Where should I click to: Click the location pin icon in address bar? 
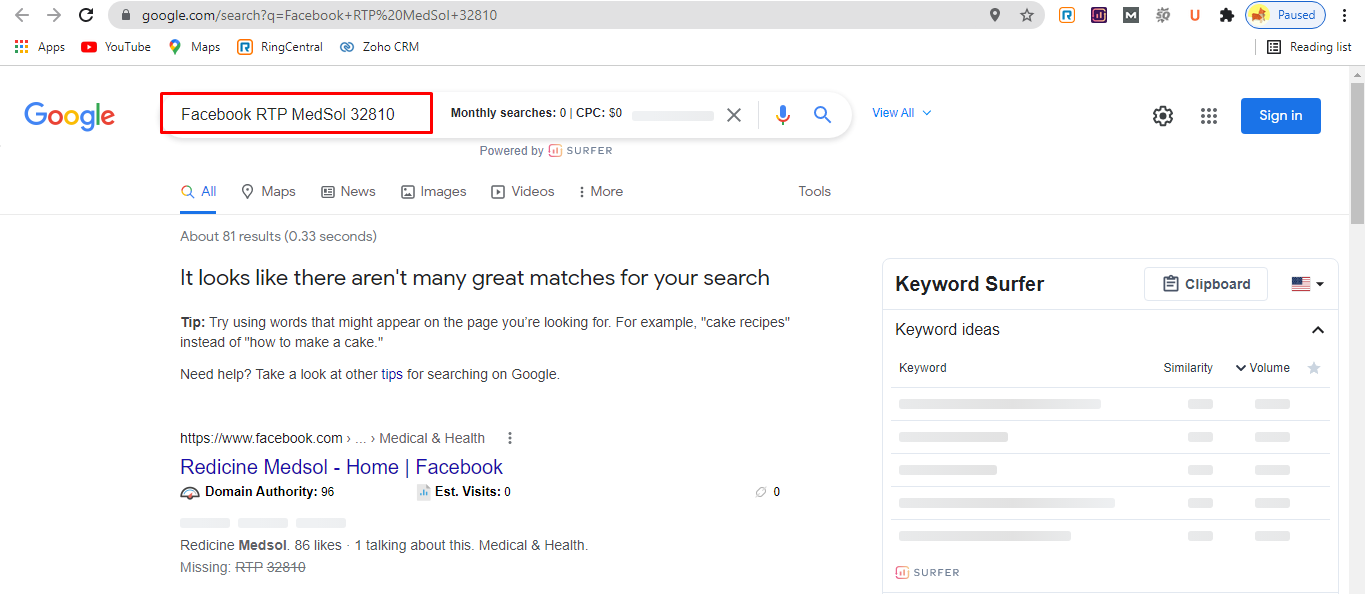995,15
